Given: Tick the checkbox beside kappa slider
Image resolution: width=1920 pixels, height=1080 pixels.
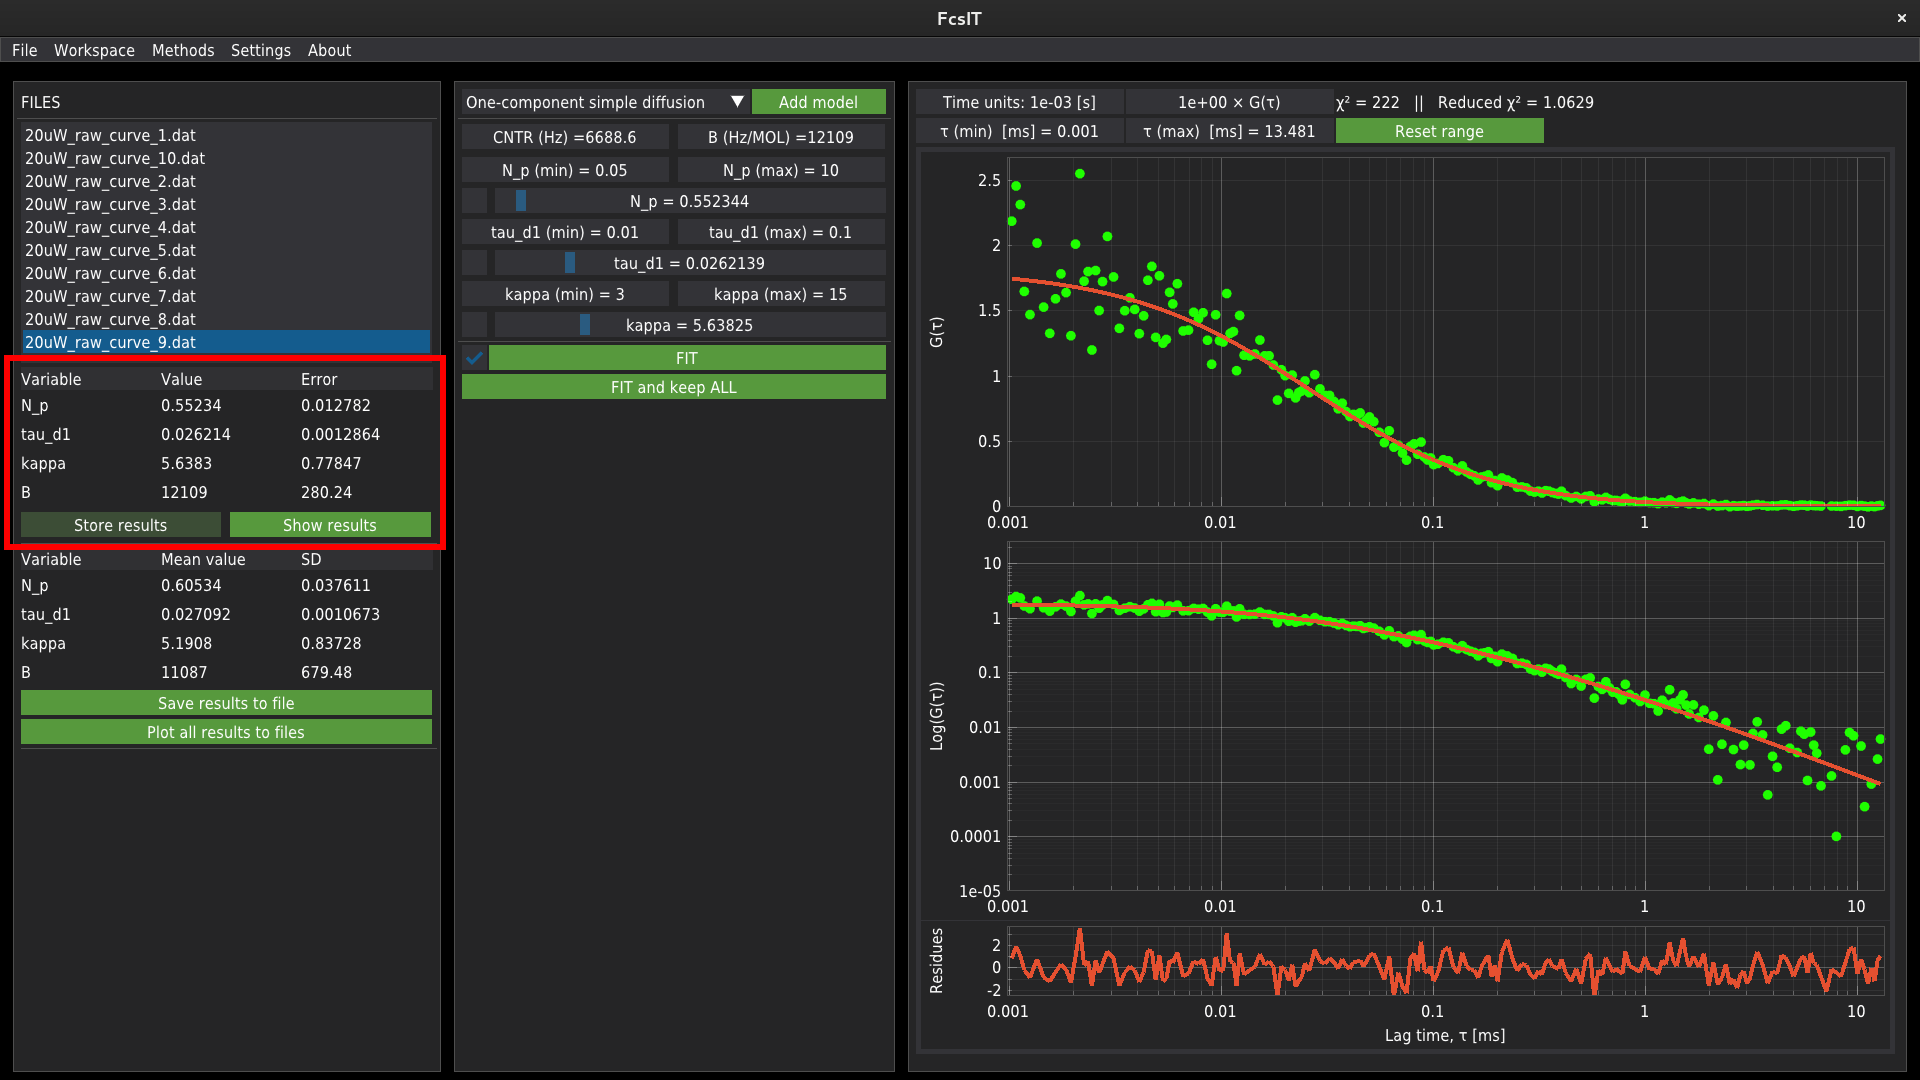Looking at the screenshot, I should [475, 325].
